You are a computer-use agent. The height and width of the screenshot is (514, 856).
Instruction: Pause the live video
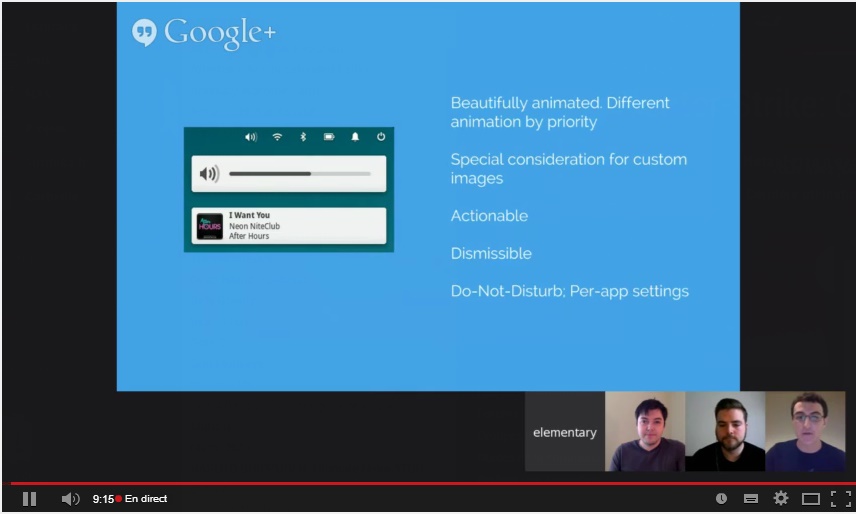[29, 499]
